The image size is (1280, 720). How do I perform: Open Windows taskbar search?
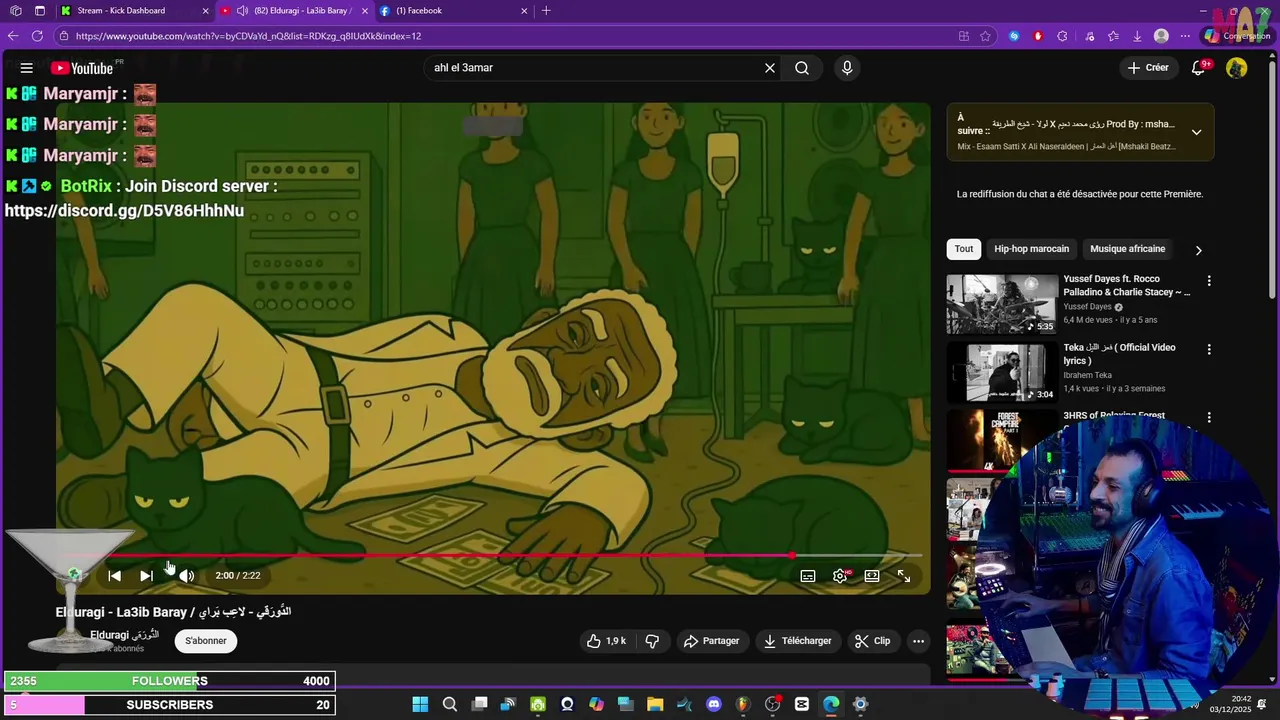pyautogui.click(x=450, y=705)
